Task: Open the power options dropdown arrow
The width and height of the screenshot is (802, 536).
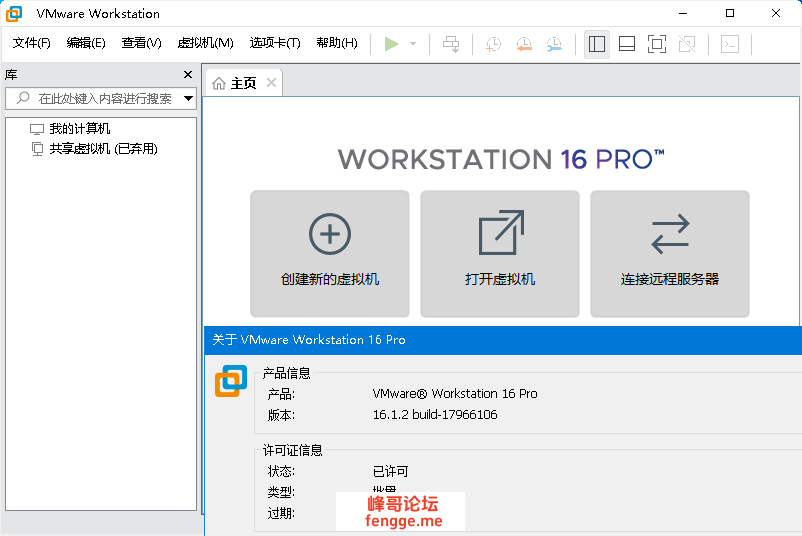Action: point(413,44)
